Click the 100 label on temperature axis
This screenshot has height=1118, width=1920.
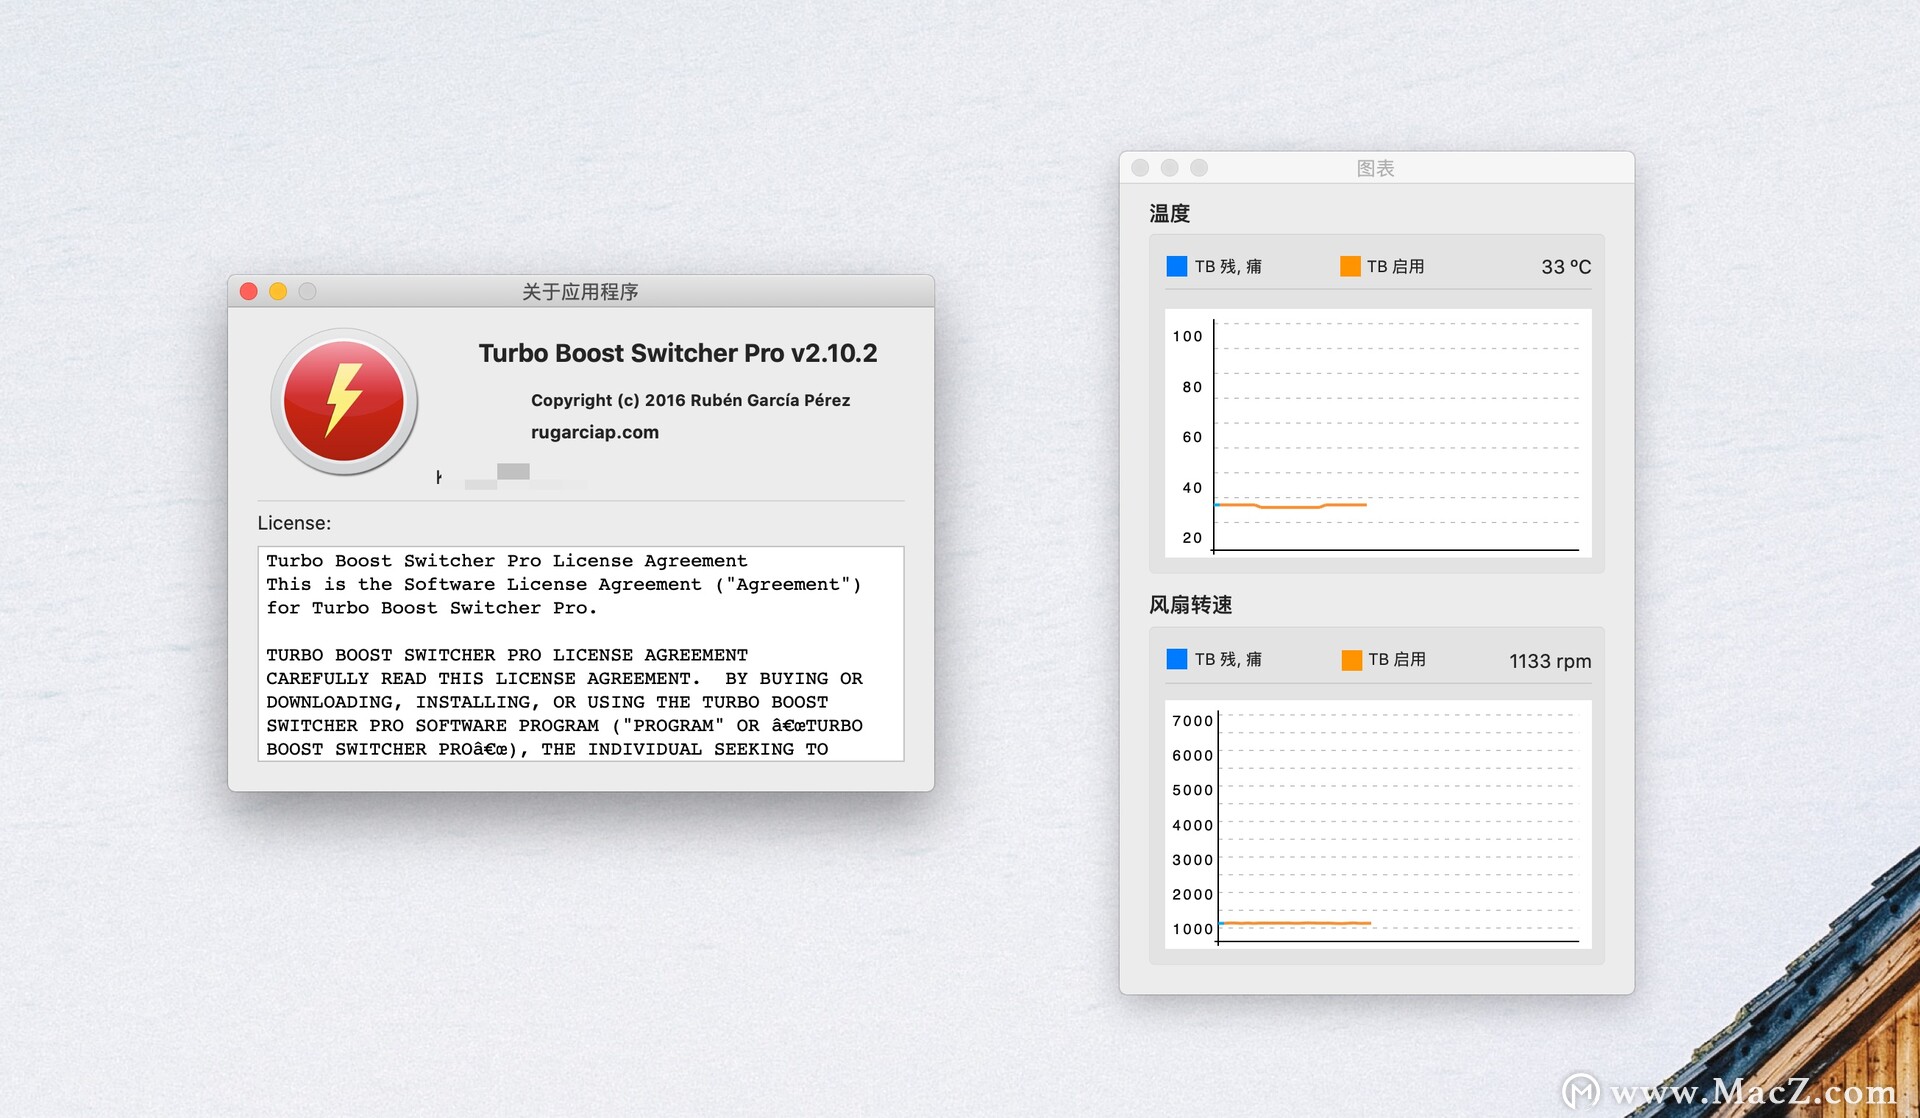pos(1188,336)
